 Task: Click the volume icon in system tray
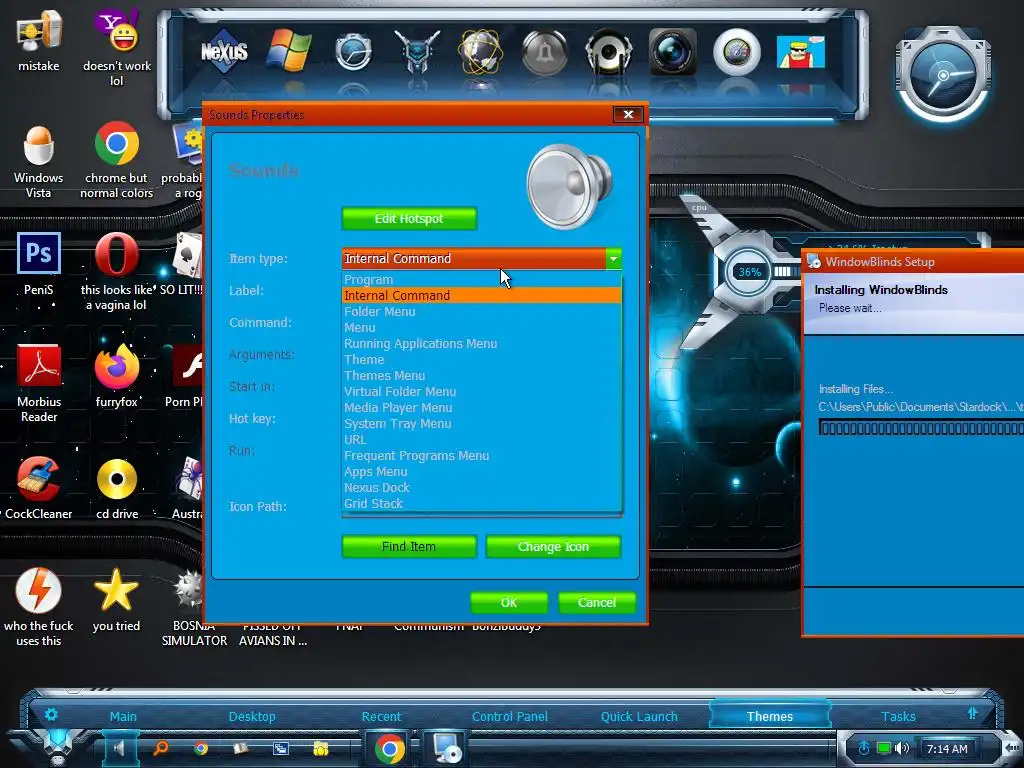click(x=902, y=748)
